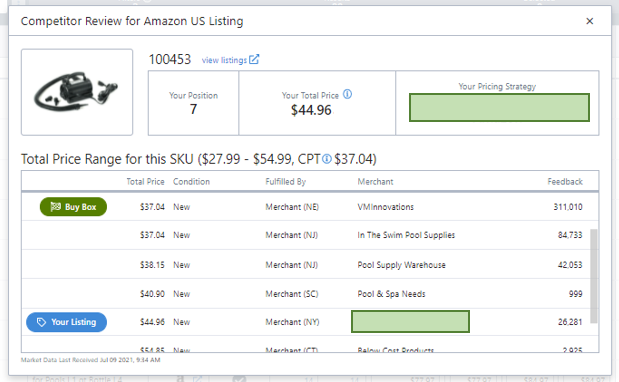The width and height of the screenshot is (619, 382).
Task: Click the VMInnovations merchant row
Action: coord(310,207)
